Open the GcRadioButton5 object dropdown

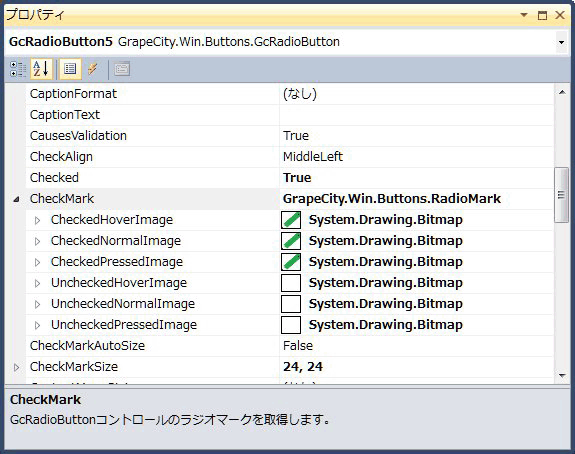(x=561, y=42)
